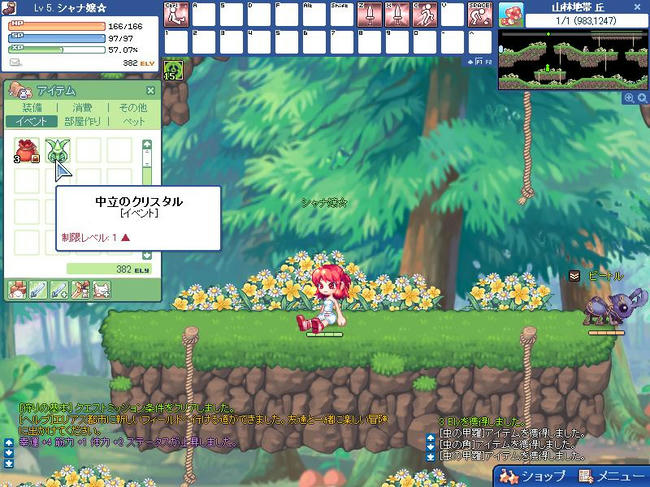Jump right system log to bottom
This screenshot has width=650, height=487.
(x=431, y=457)
